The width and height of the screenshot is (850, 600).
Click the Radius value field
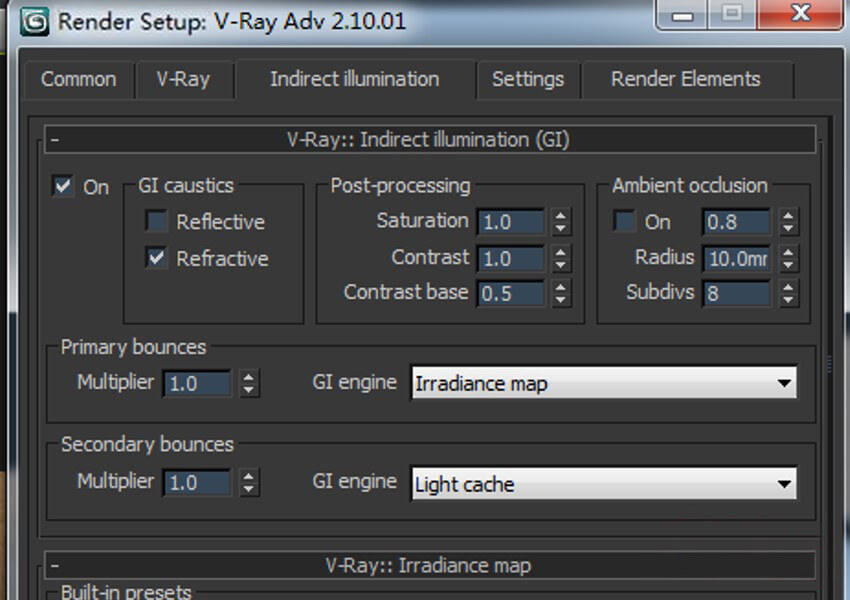coord(736,258)
